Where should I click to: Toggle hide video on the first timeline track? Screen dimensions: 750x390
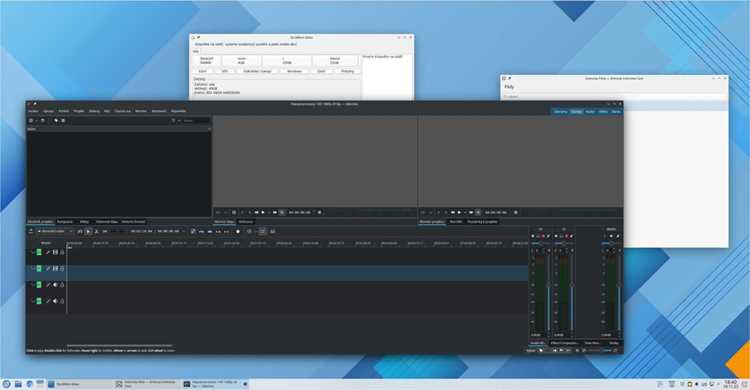tap(55, 252)
